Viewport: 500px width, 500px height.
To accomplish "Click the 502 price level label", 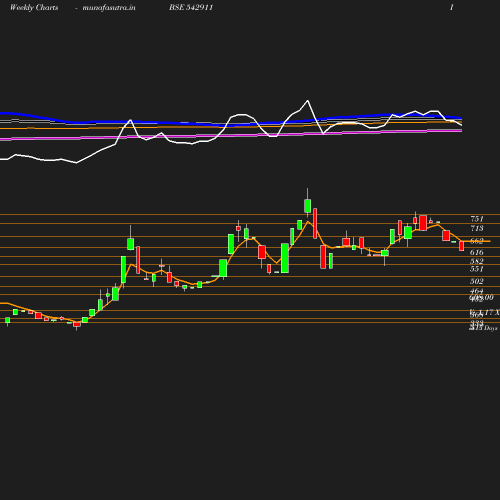I will (x=477, y=281).
